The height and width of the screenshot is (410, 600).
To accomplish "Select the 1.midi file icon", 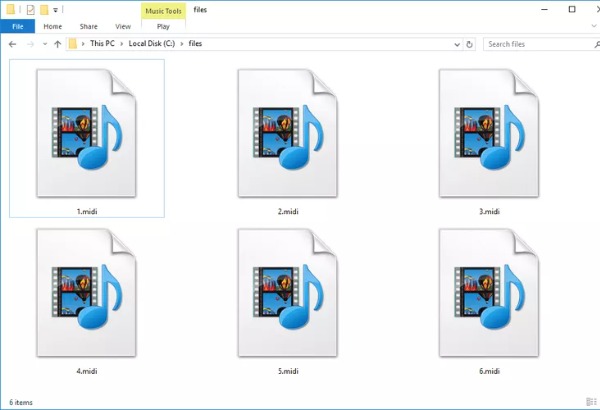I will 86,133.
